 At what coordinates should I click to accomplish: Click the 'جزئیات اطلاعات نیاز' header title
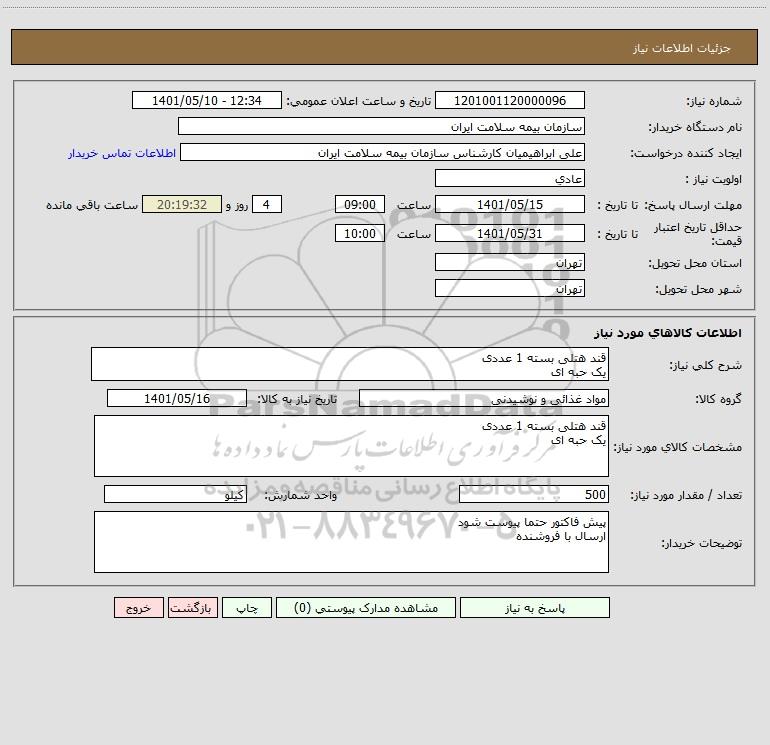coord(682,48)
